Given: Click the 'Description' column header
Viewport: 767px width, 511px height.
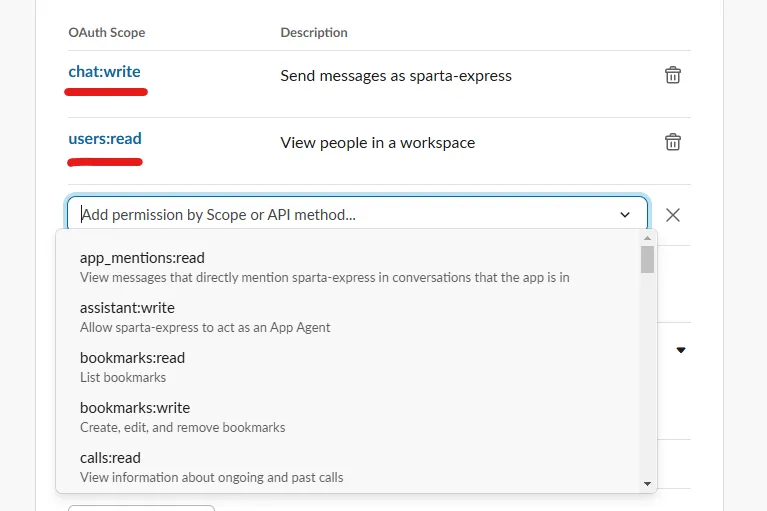Looking at the screenshot, I should (314, 33).
